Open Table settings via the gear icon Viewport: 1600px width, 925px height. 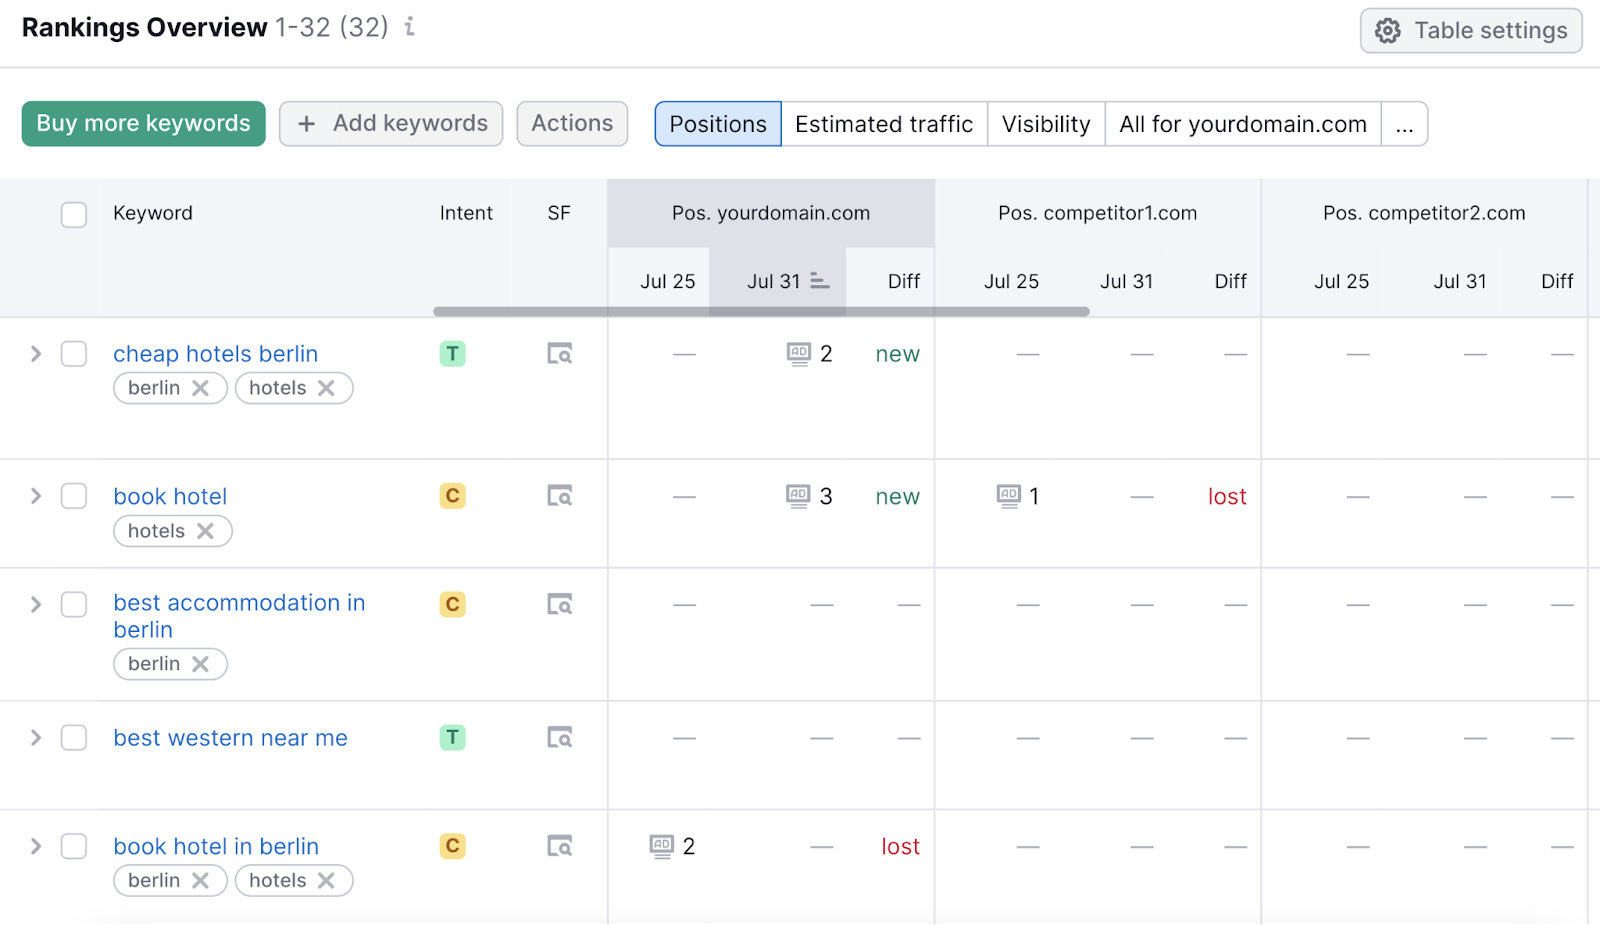pos(1388,30)
